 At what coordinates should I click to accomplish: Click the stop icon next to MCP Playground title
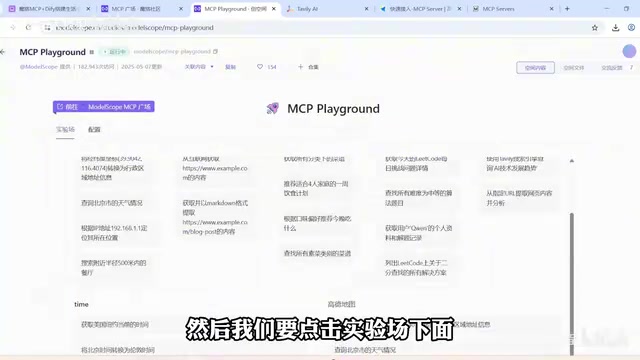tap(92, 52)
